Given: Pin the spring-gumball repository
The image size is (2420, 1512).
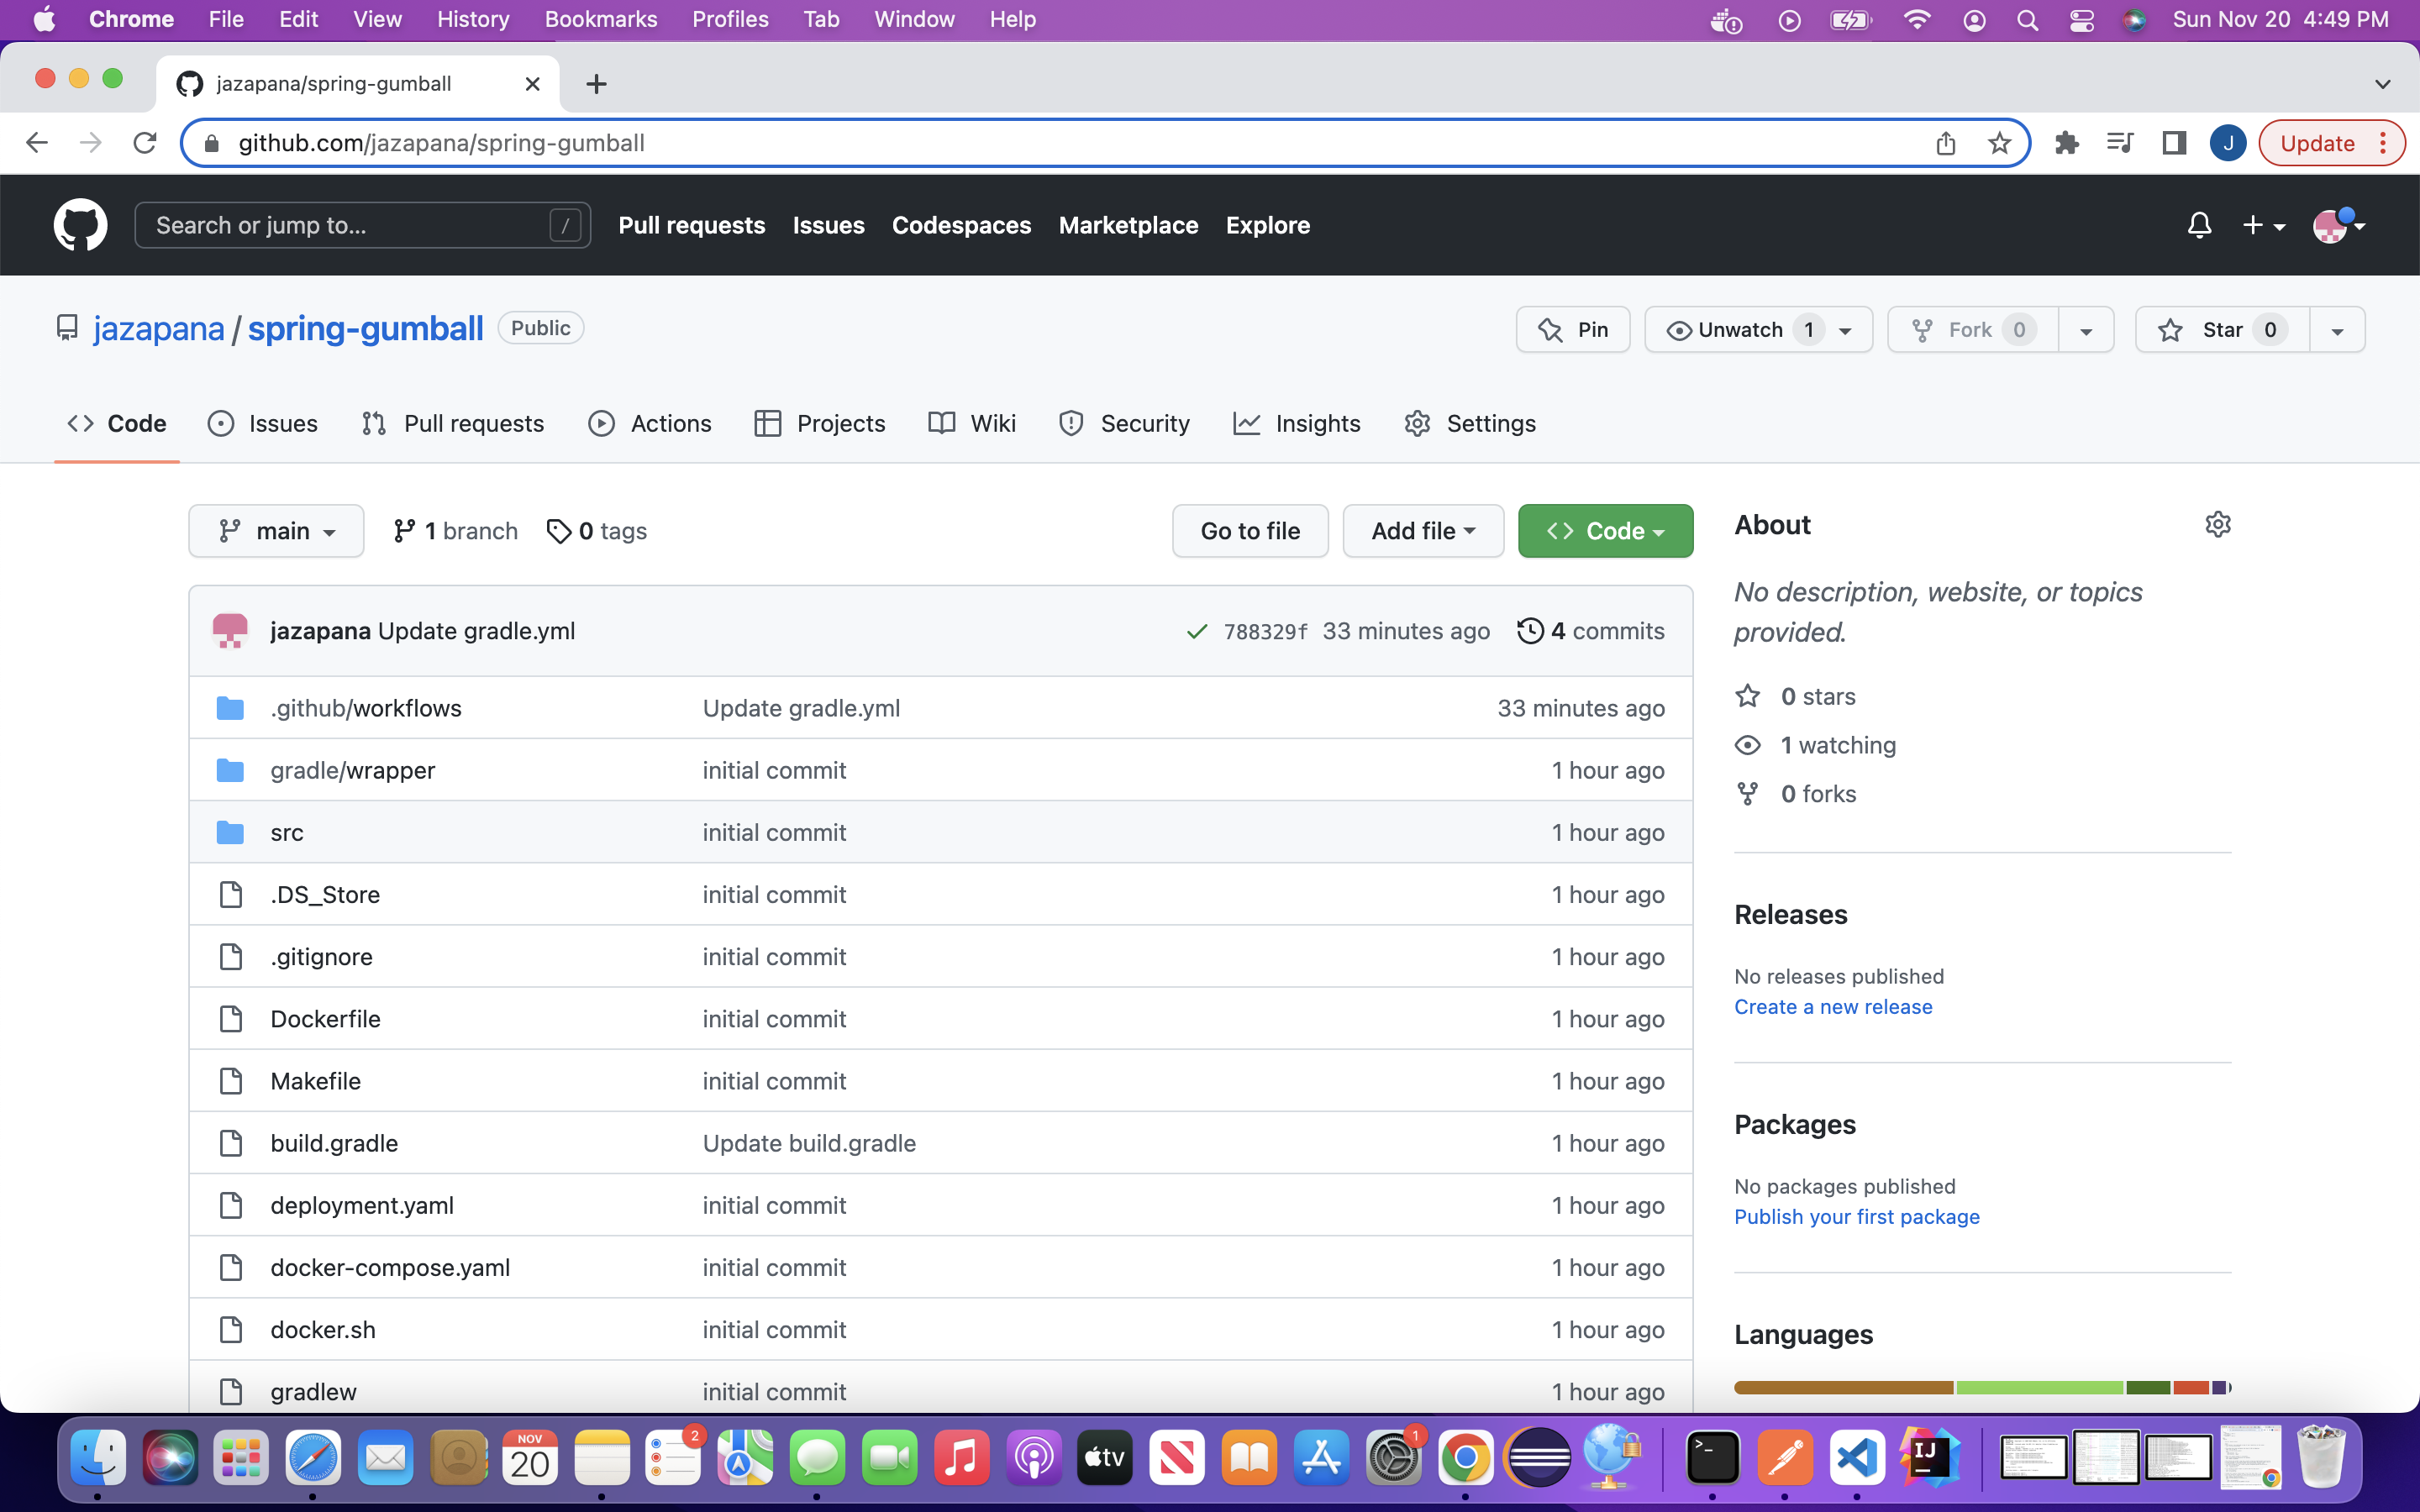Looking at the screenshot, I should click(1572, 328).
